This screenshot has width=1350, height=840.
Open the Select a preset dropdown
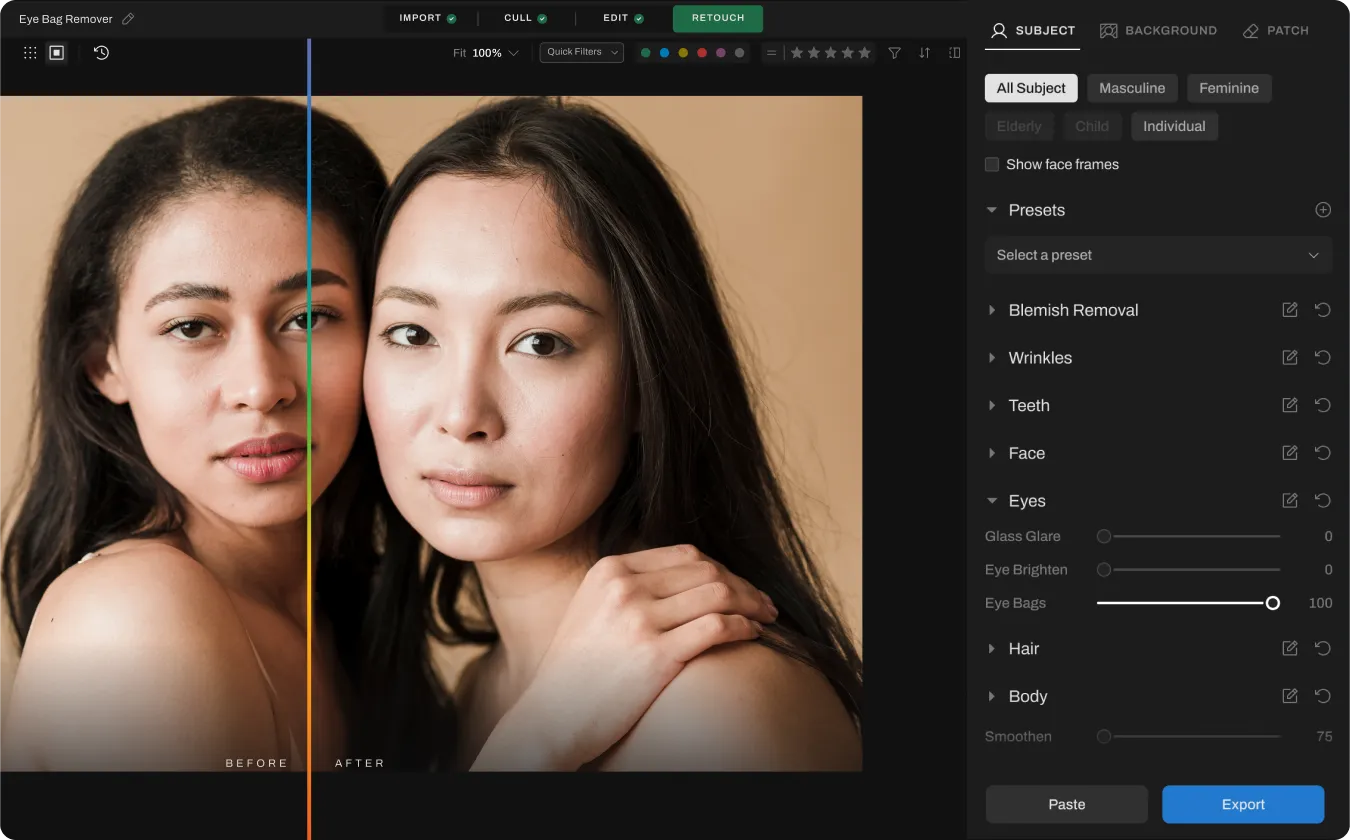[x=1158, y=255]
